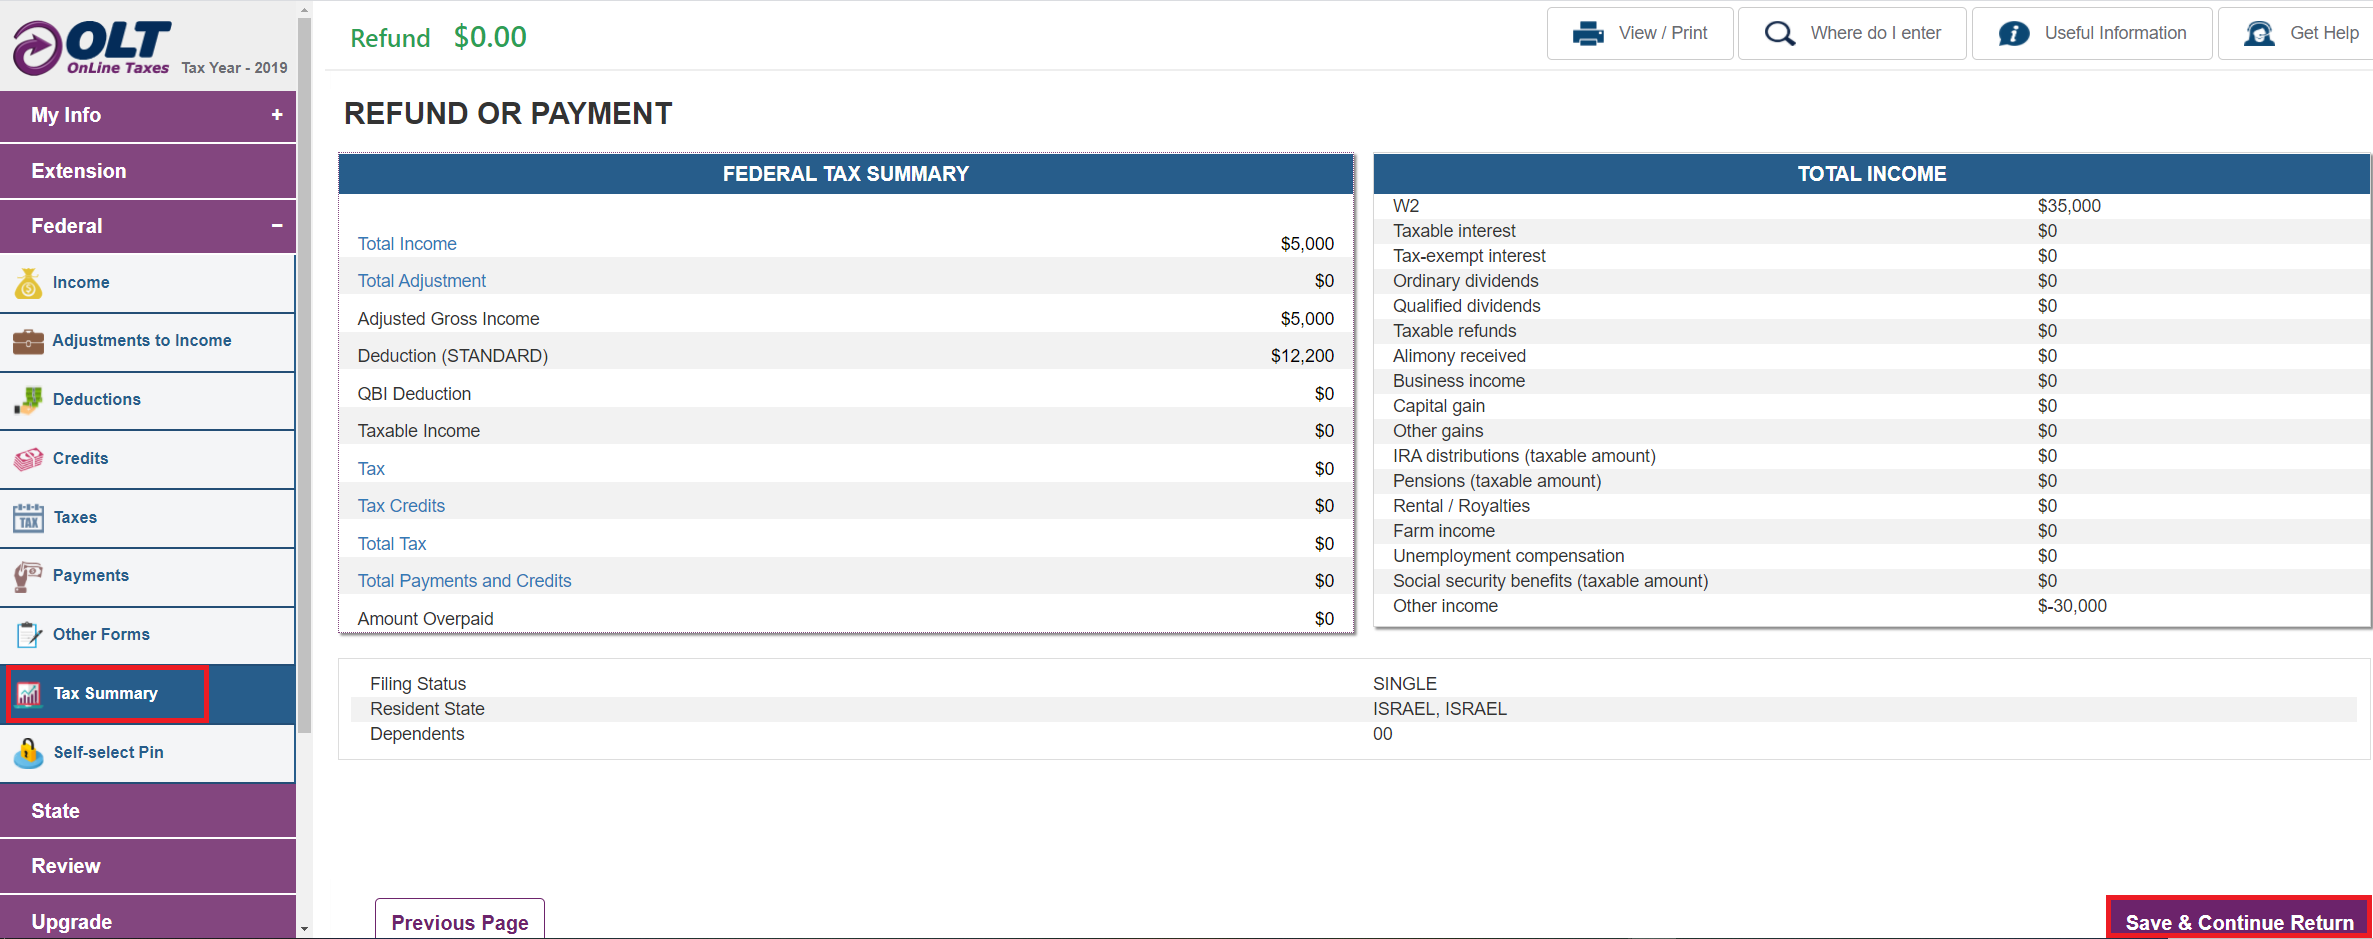Open the Extension menu section

click(x=148, y=171)
